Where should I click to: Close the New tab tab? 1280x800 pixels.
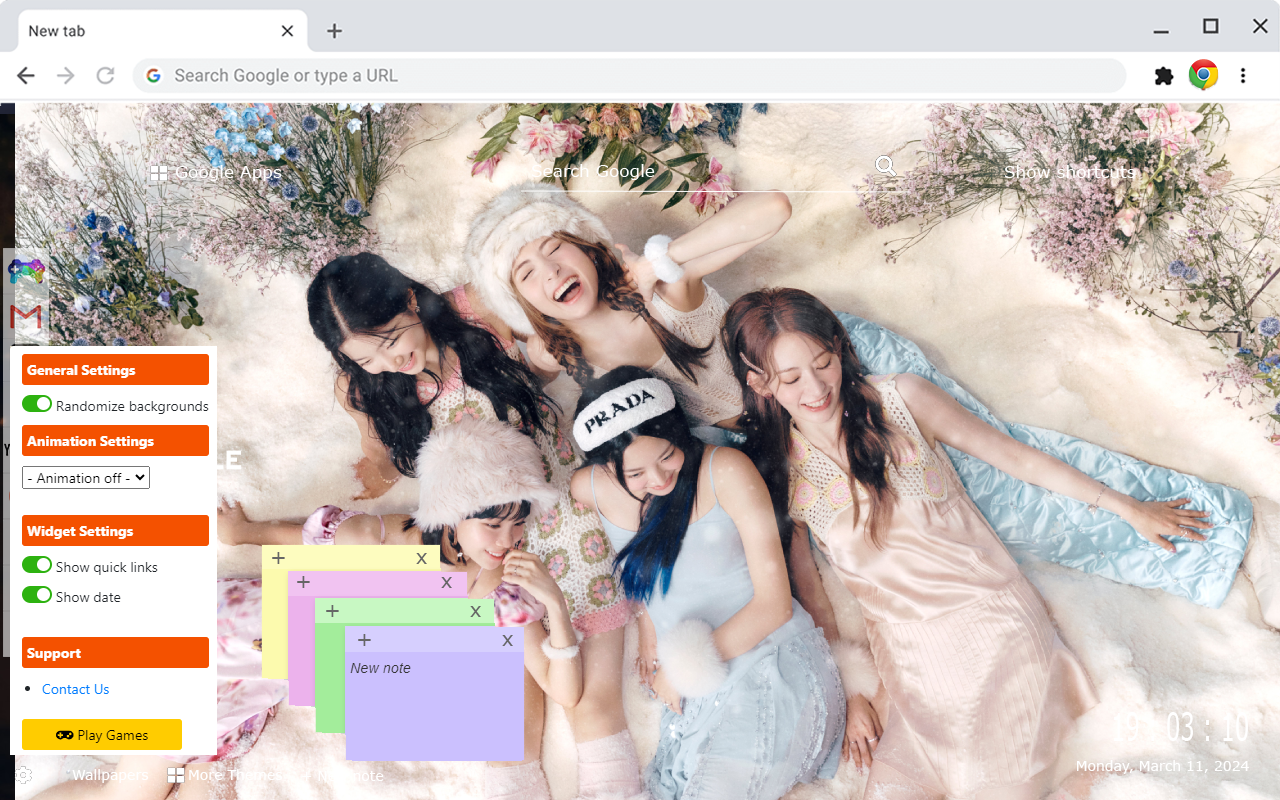[x=287, y=31]
